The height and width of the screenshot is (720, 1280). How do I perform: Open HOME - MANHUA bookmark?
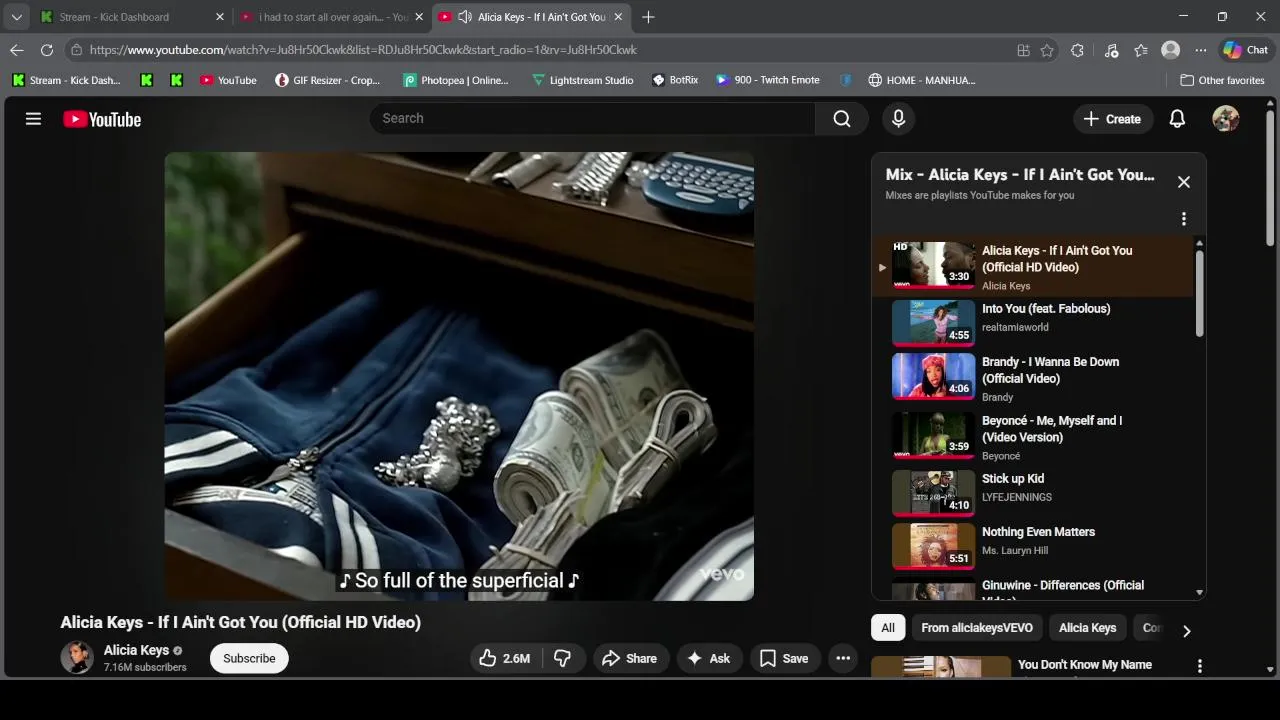(922, 80)
